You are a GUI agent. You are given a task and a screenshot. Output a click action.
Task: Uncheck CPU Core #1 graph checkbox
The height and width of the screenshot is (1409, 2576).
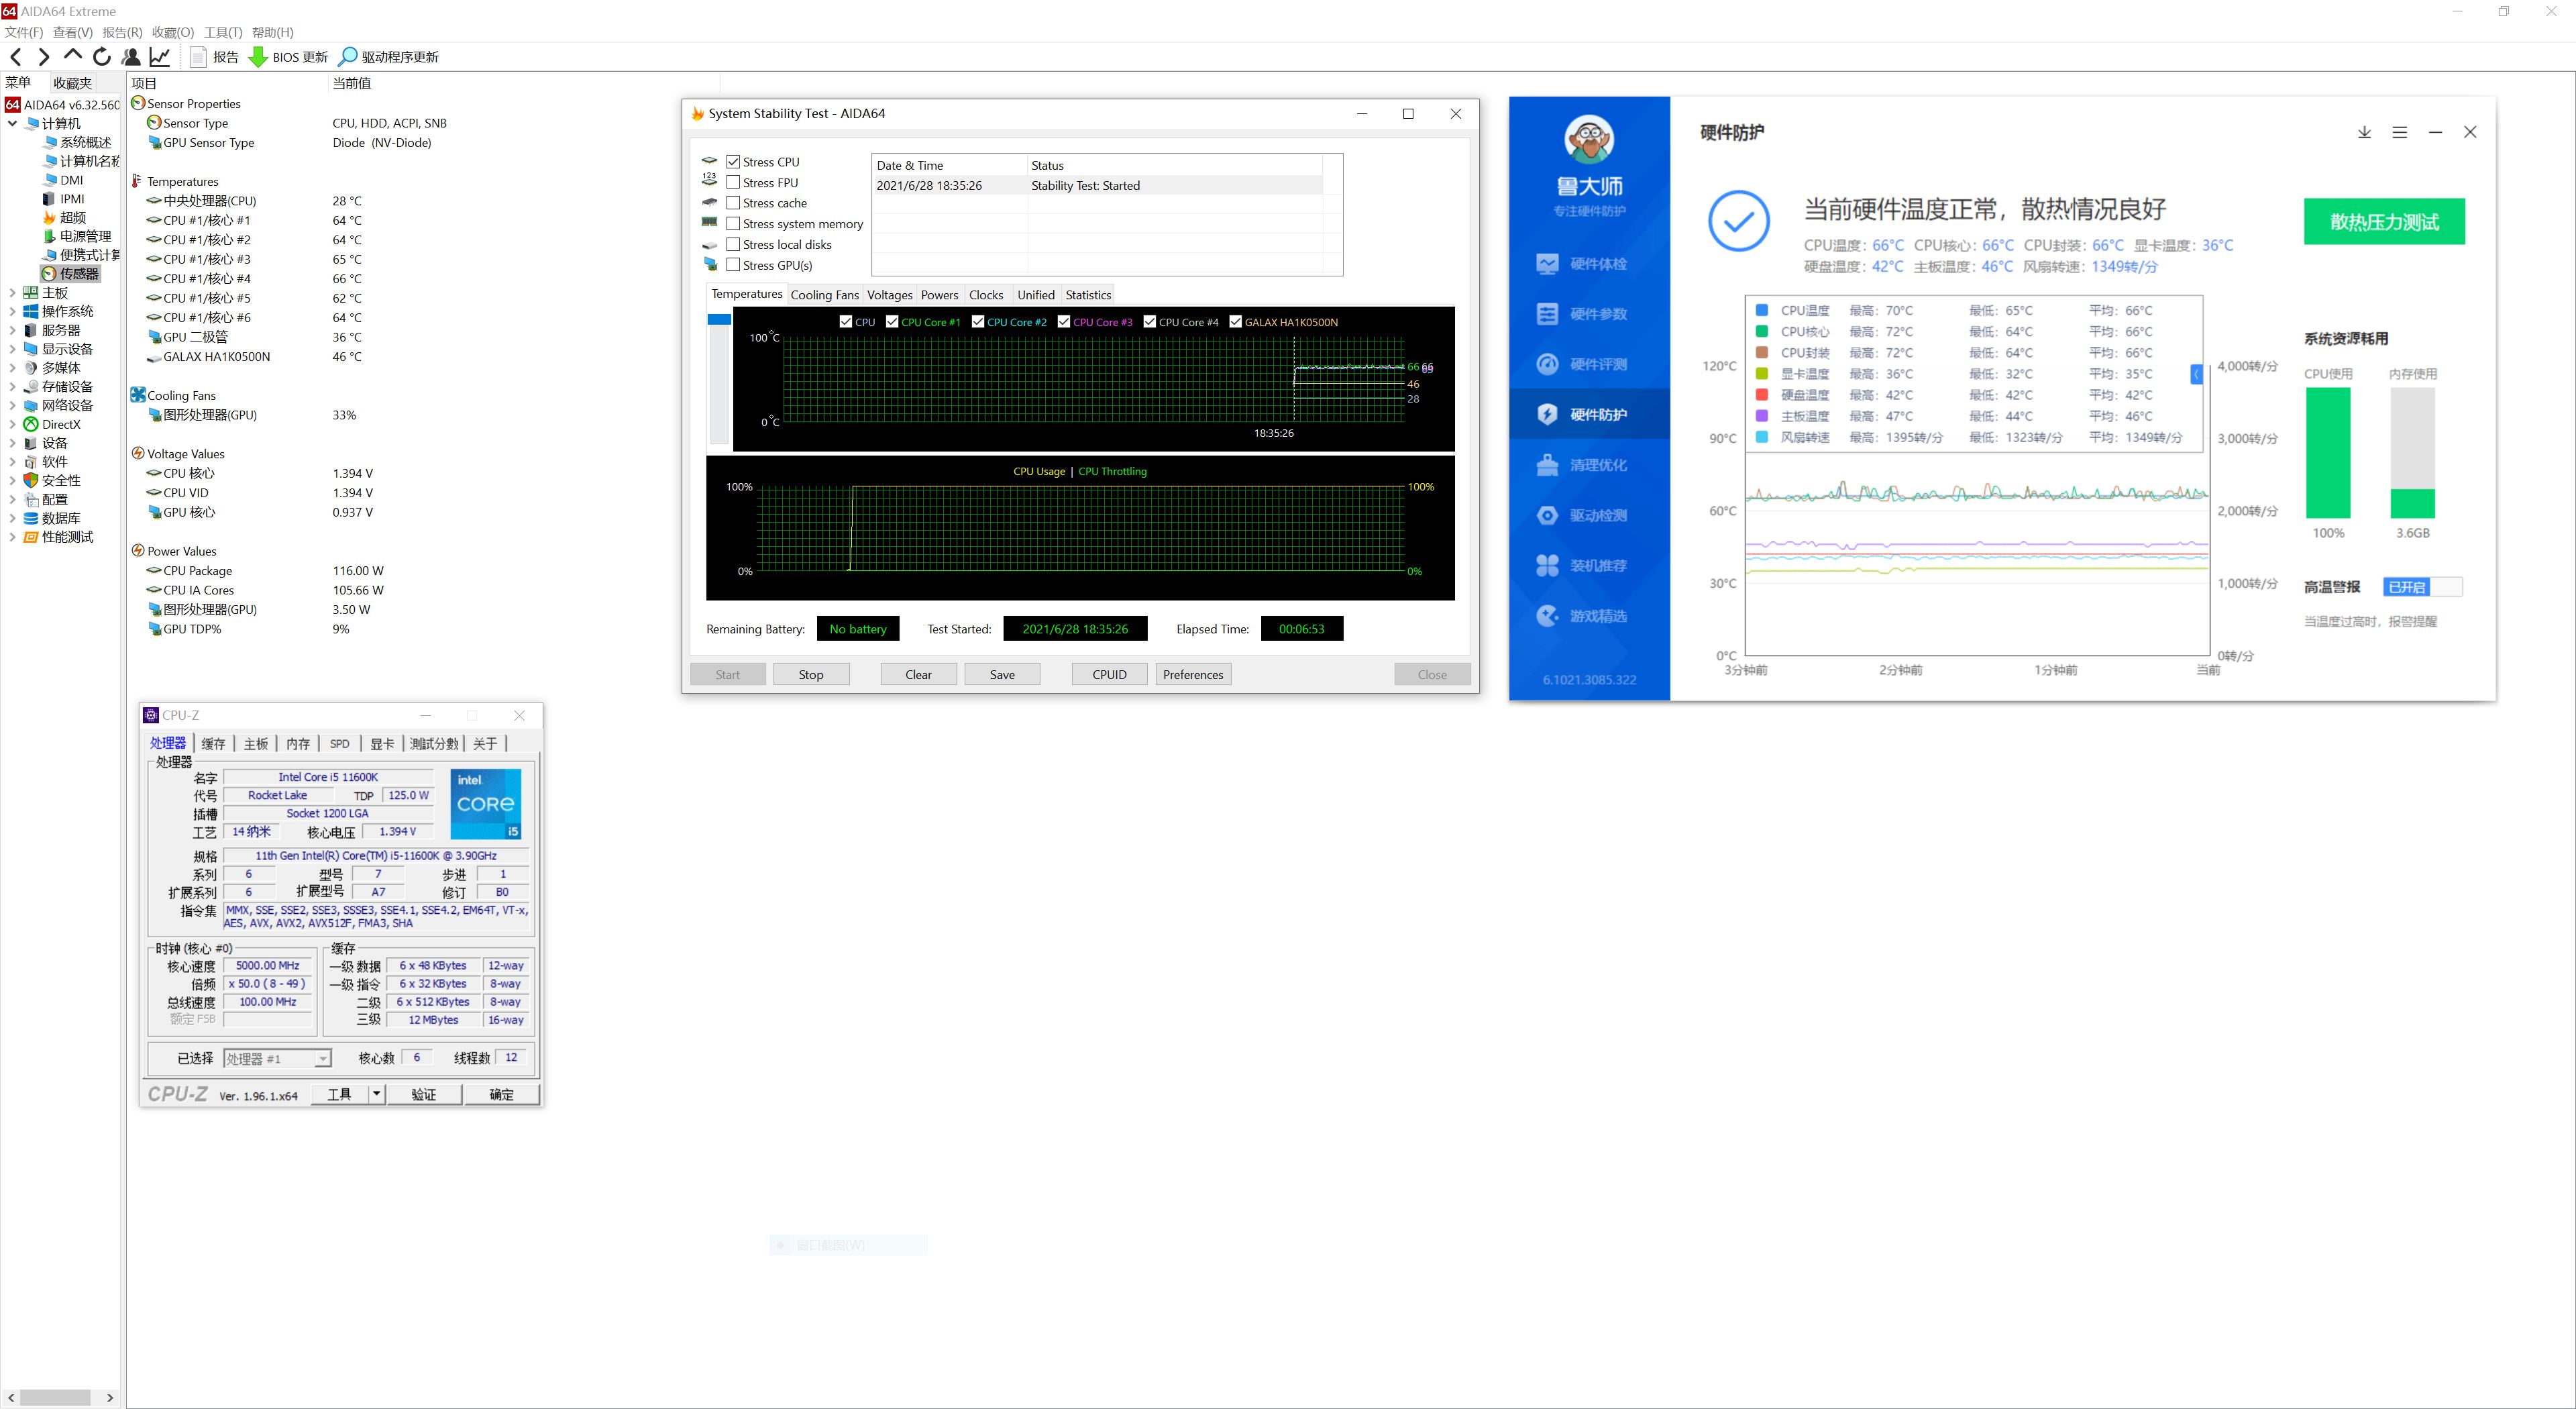892,322
